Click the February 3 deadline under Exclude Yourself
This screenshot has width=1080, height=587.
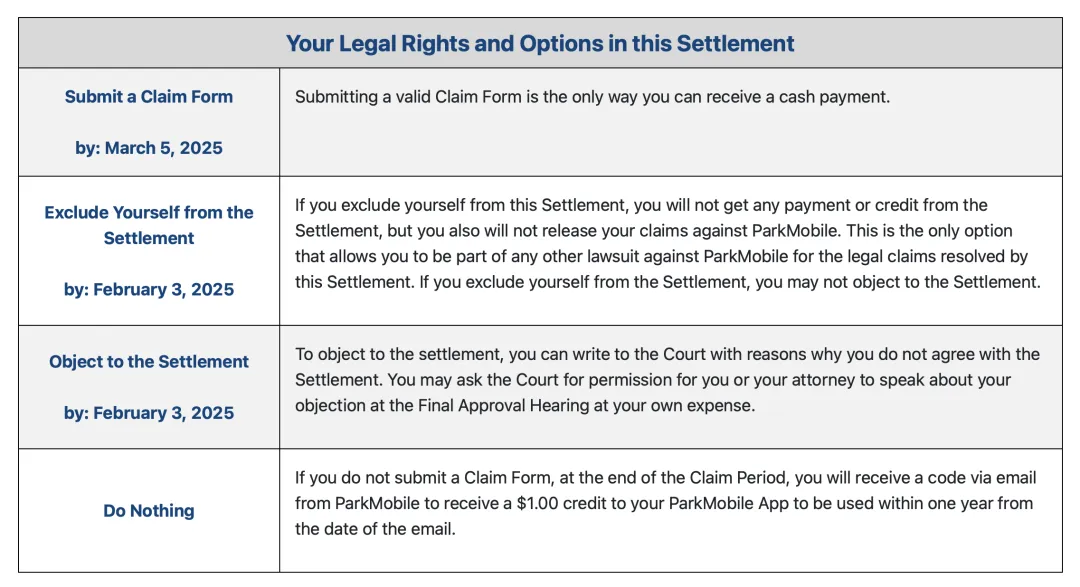tap(149, 290)
